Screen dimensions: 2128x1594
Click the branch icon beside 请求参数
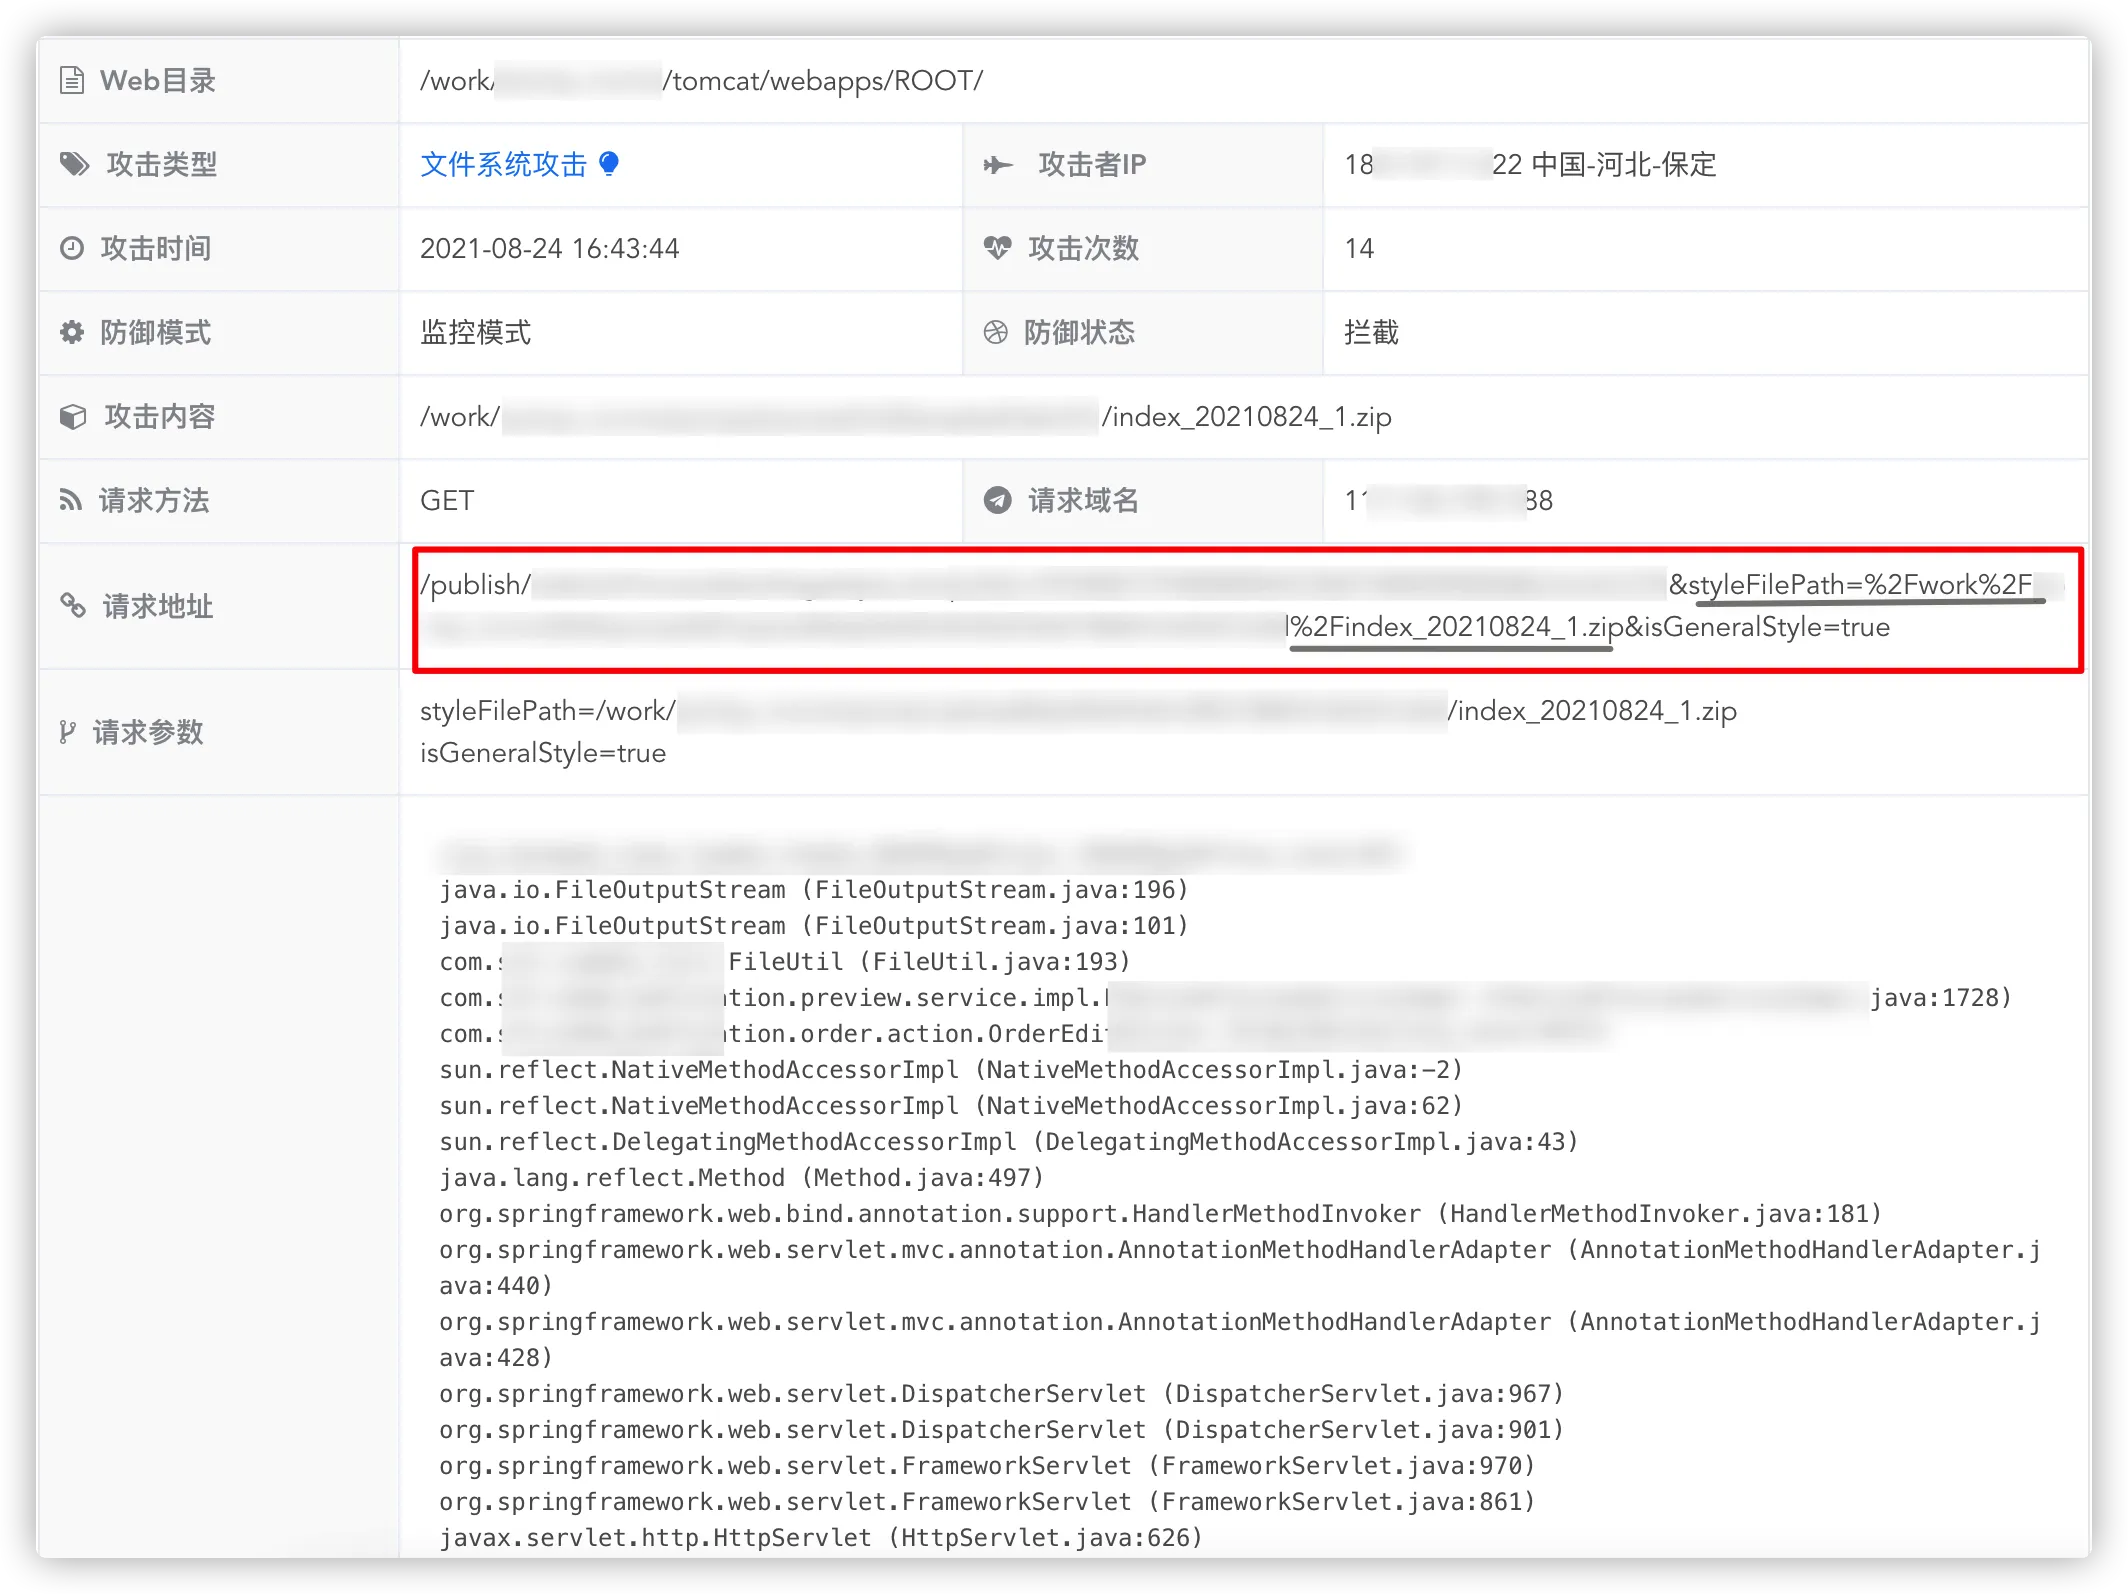click(x=67, y=732)
